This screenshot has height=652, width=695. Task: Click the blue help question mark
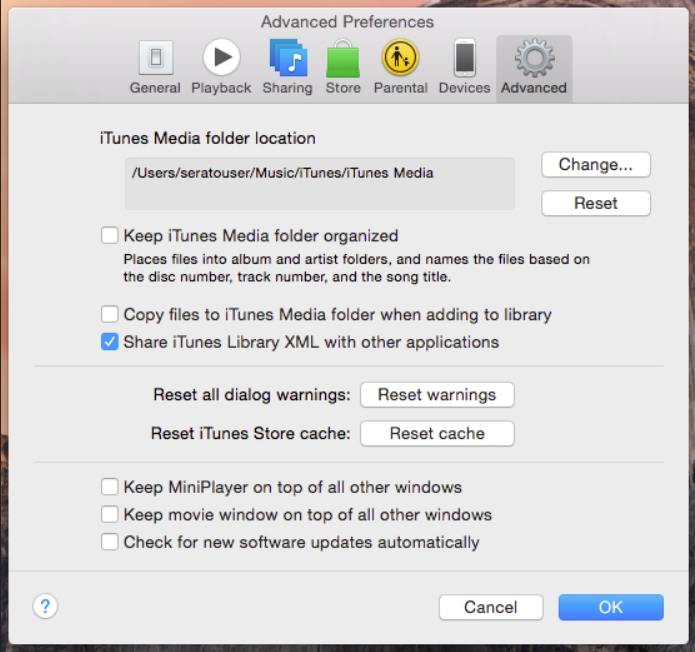[46, 606]
